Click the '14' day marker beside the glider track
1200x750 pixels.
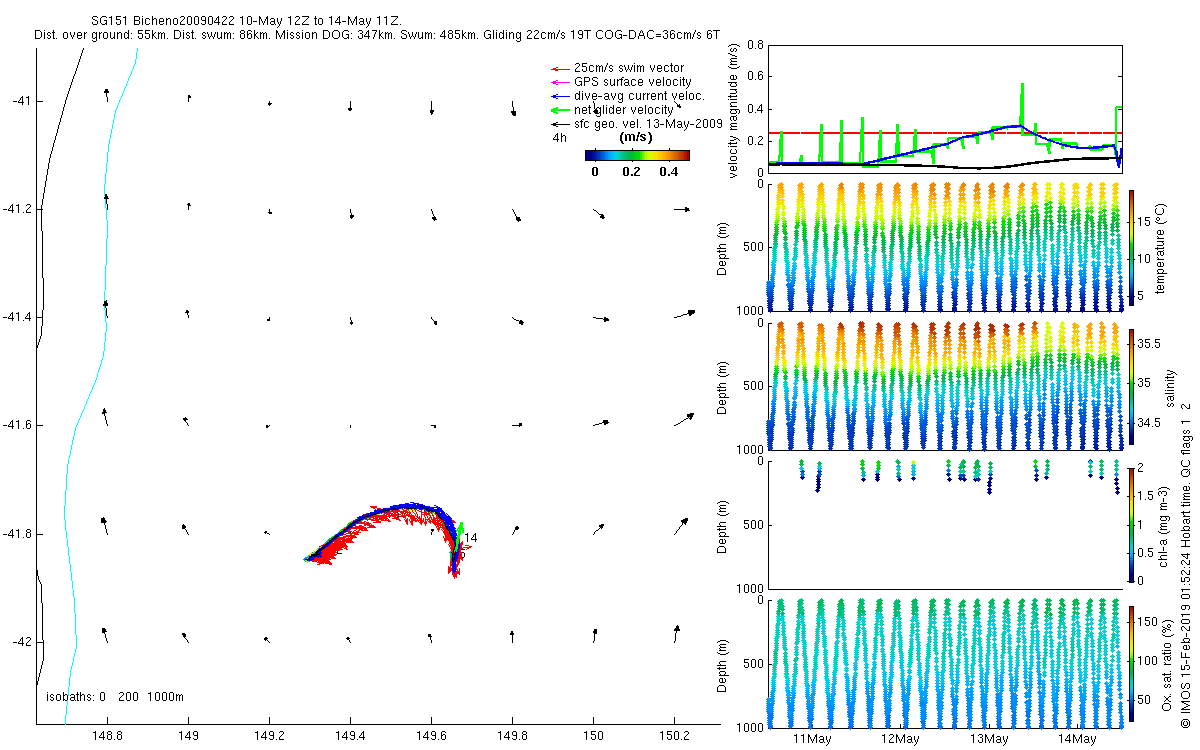point(471,538)
